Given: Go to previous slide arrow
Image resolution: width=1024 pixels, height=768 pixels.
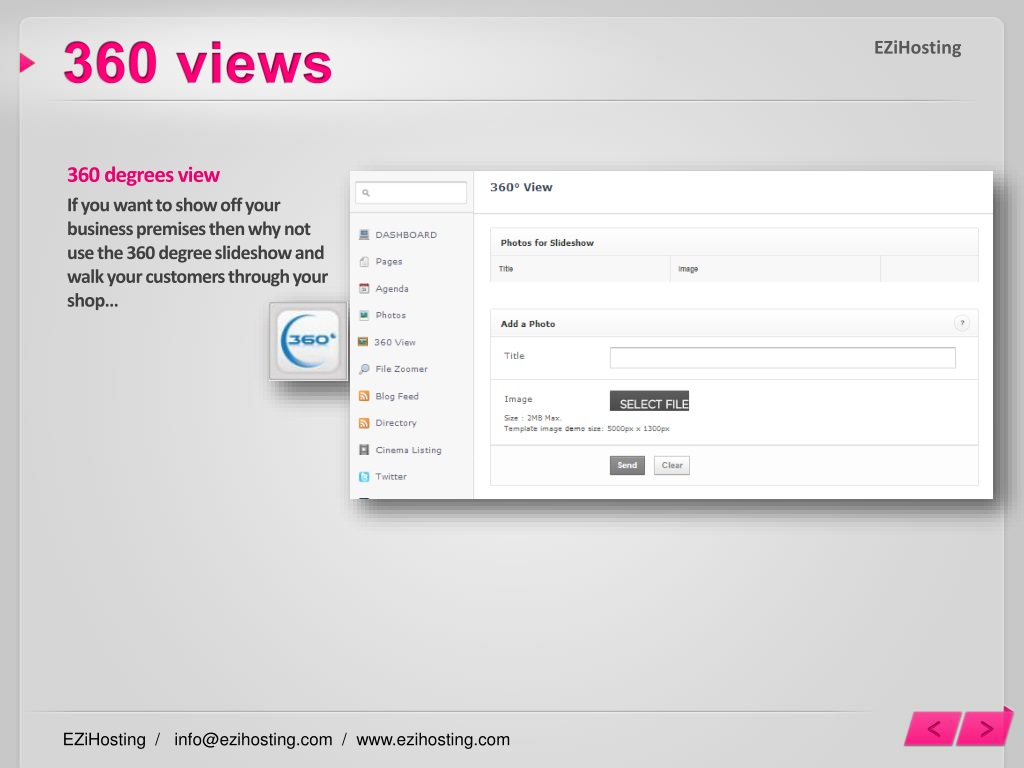Looking at the screenshot, I should coord(933,729).
